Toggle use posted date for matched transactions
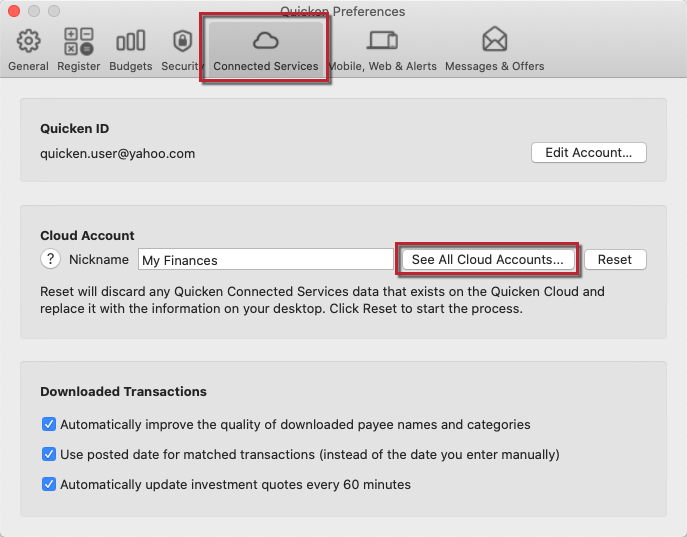Image resolution: width=687 pixels, height=537 pixels. tap(49, 454)
